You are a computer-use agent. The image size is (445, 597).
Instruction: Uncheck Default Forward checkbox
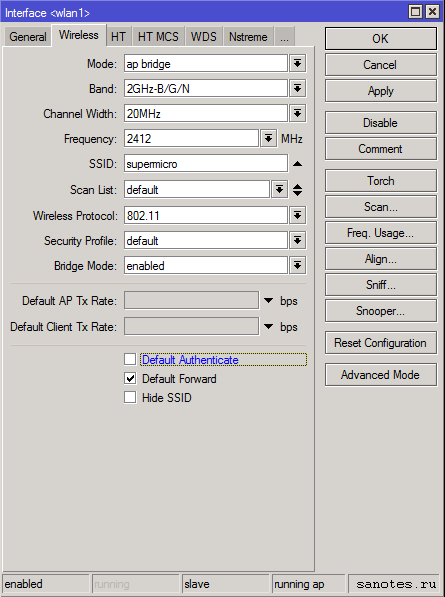click(130, 378)
